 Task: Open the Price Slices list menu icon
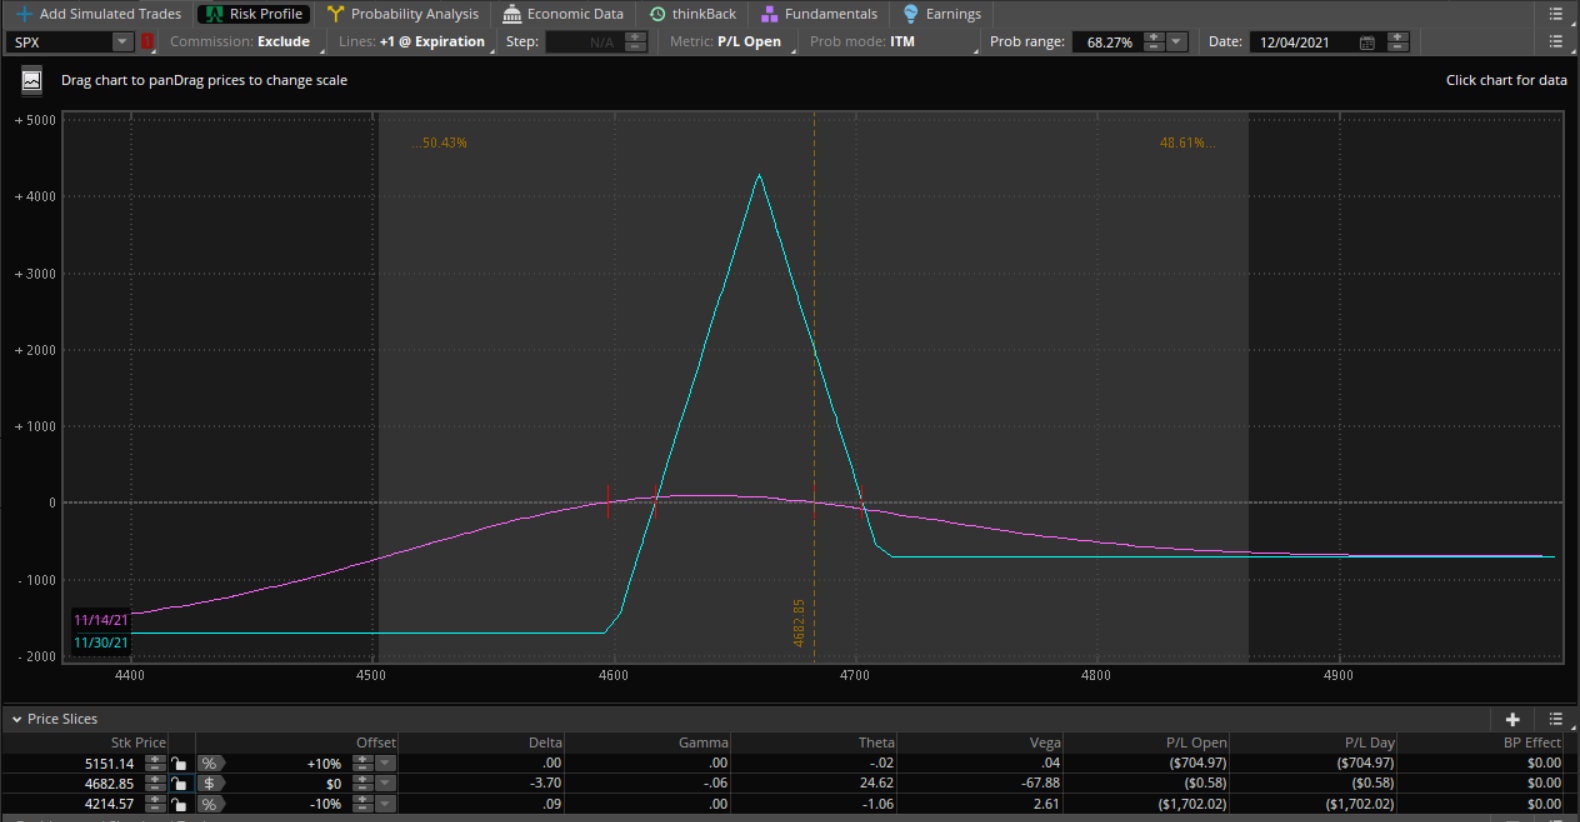point(1555,719)
